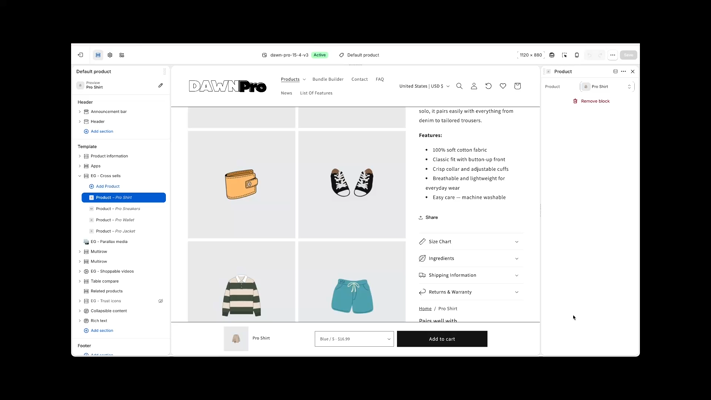Open the shopping cart icon
The width and height of the screenshot is (711, 400).
[x=517, y=86]
